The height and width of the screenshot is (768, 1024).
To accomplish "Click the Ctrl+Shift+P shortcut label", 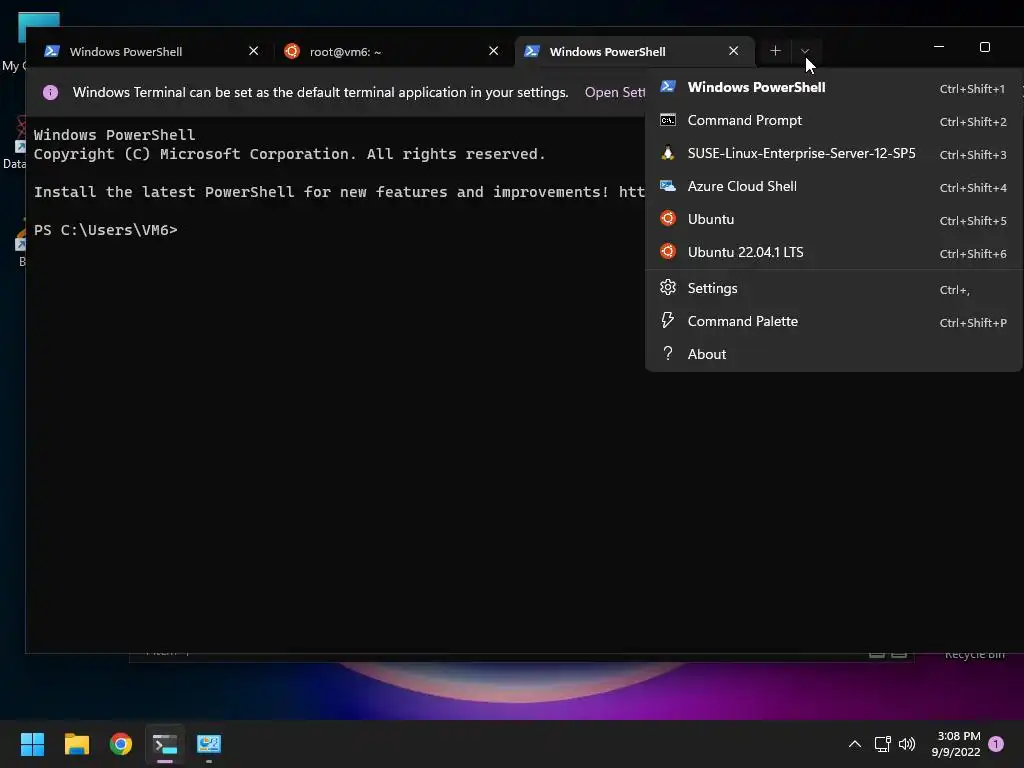I will point(973,323).
